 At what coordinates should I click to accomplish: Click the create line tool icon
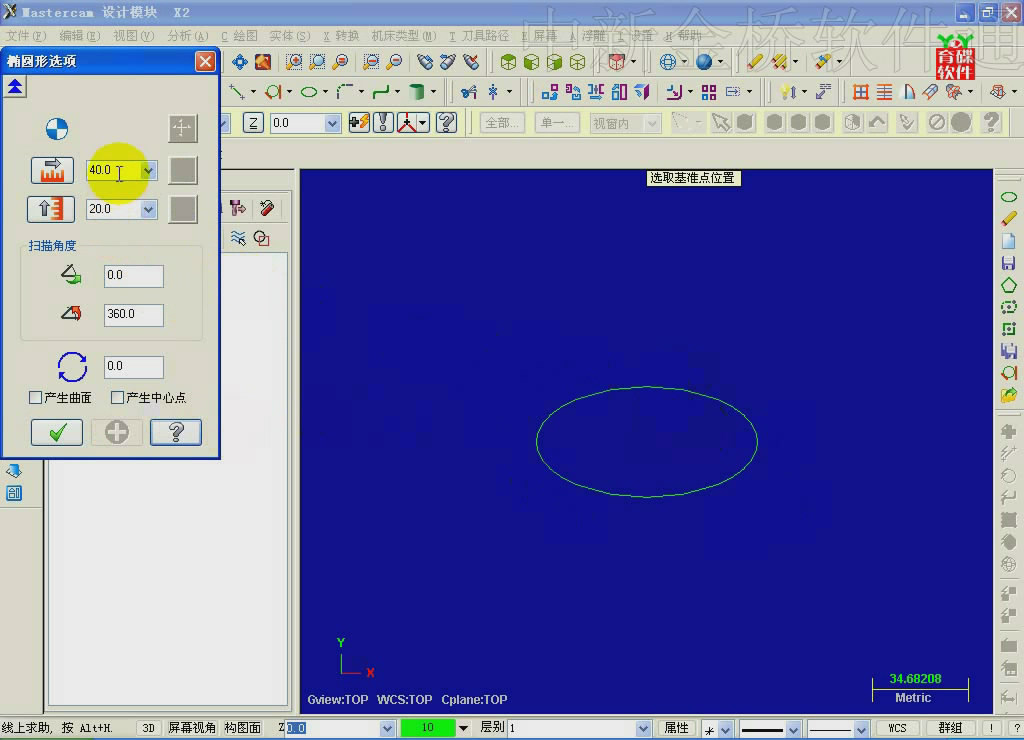tap(237, 92)
